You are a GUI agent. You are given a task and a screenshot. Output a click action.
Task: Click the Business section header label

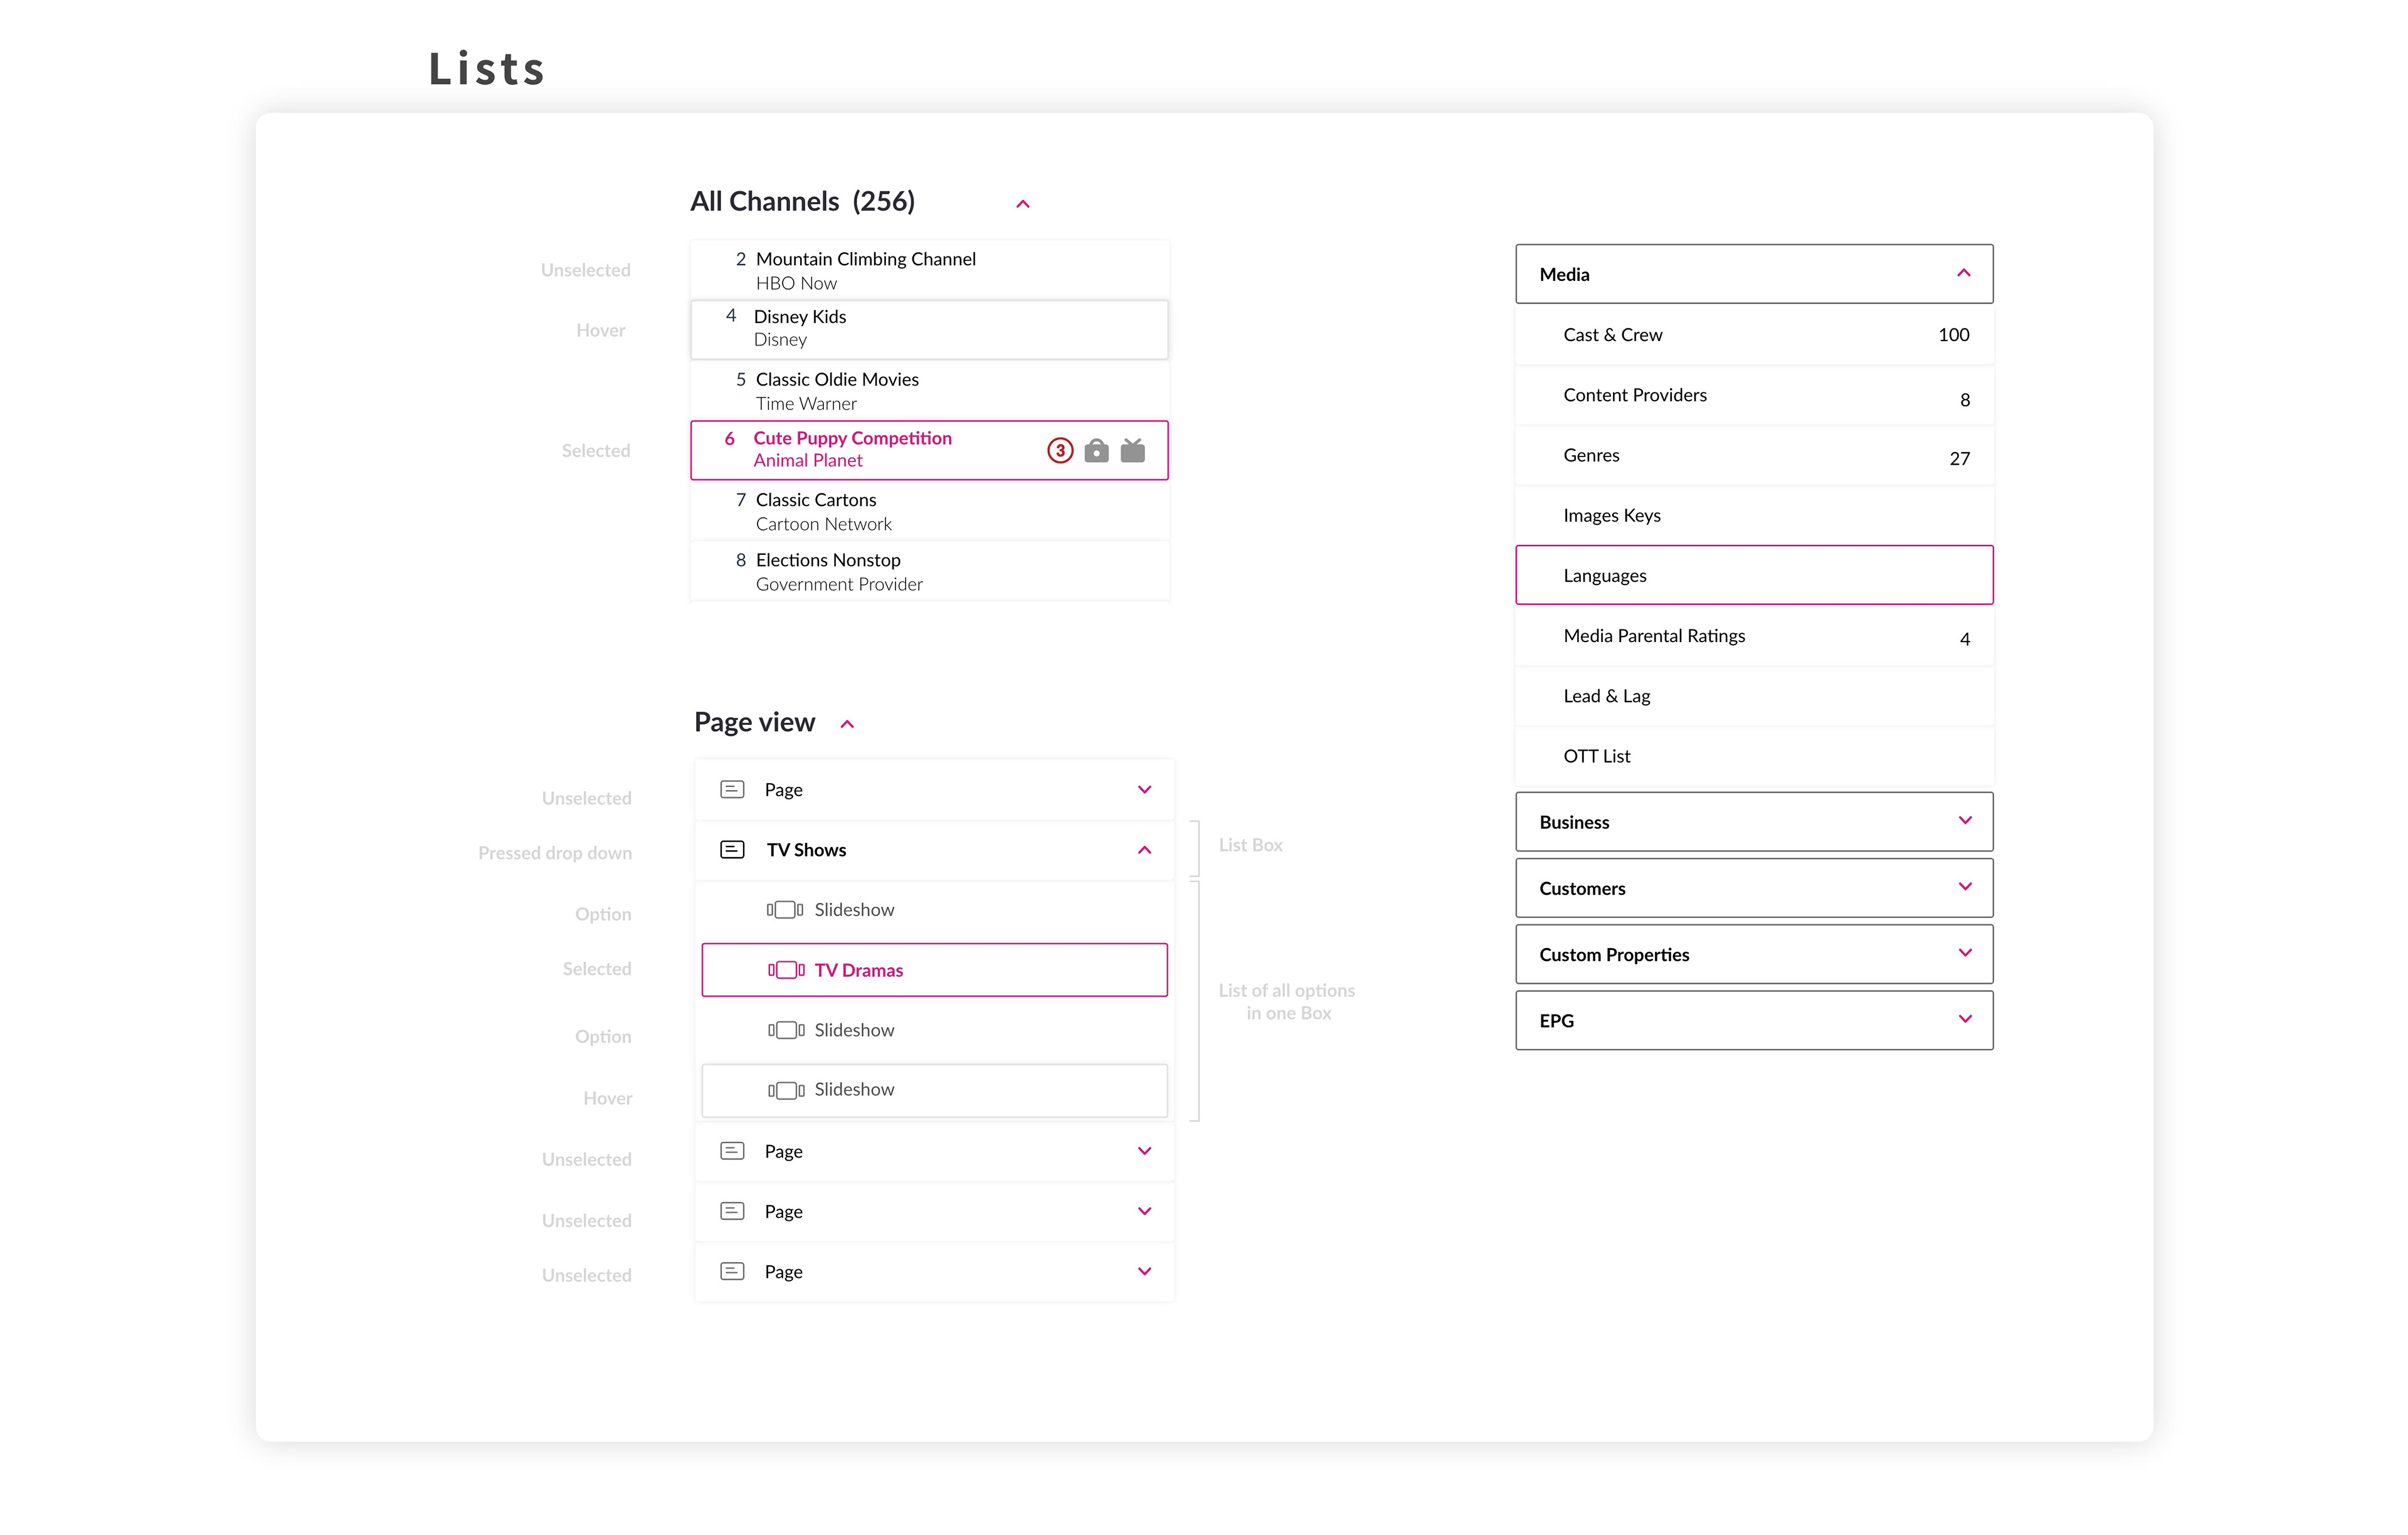[1574, 822]
